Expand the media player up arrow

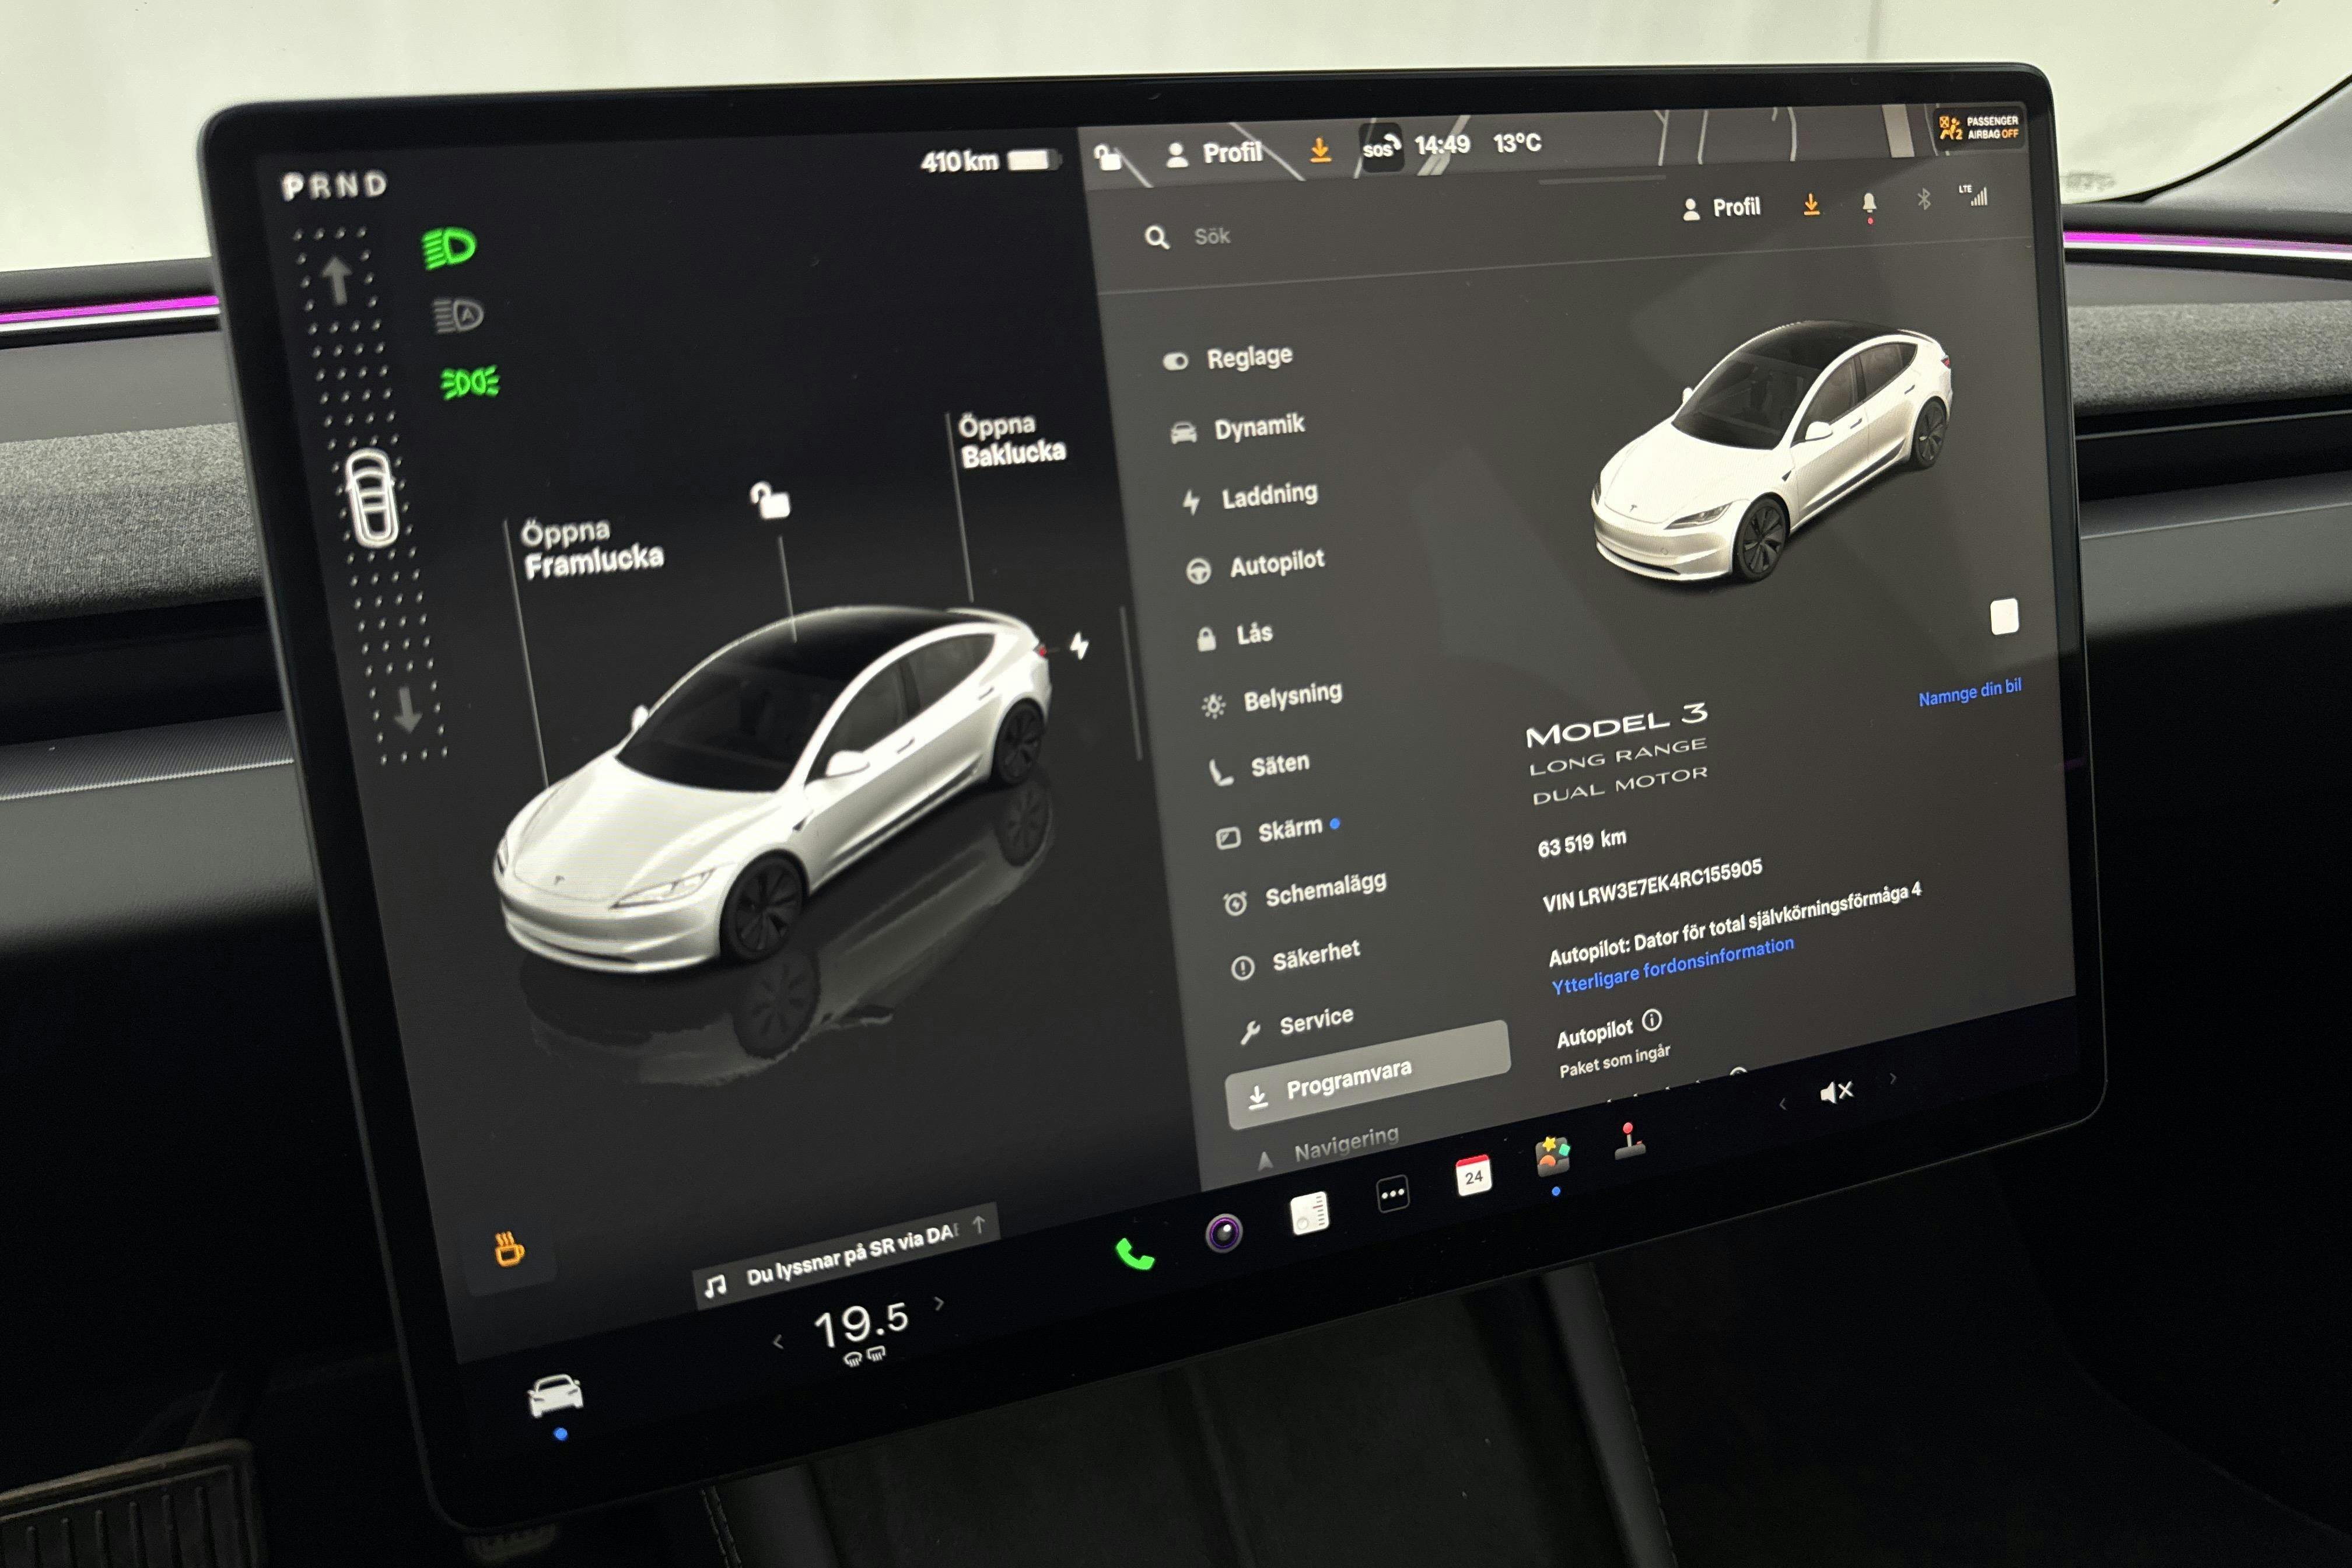[979, 1224]
